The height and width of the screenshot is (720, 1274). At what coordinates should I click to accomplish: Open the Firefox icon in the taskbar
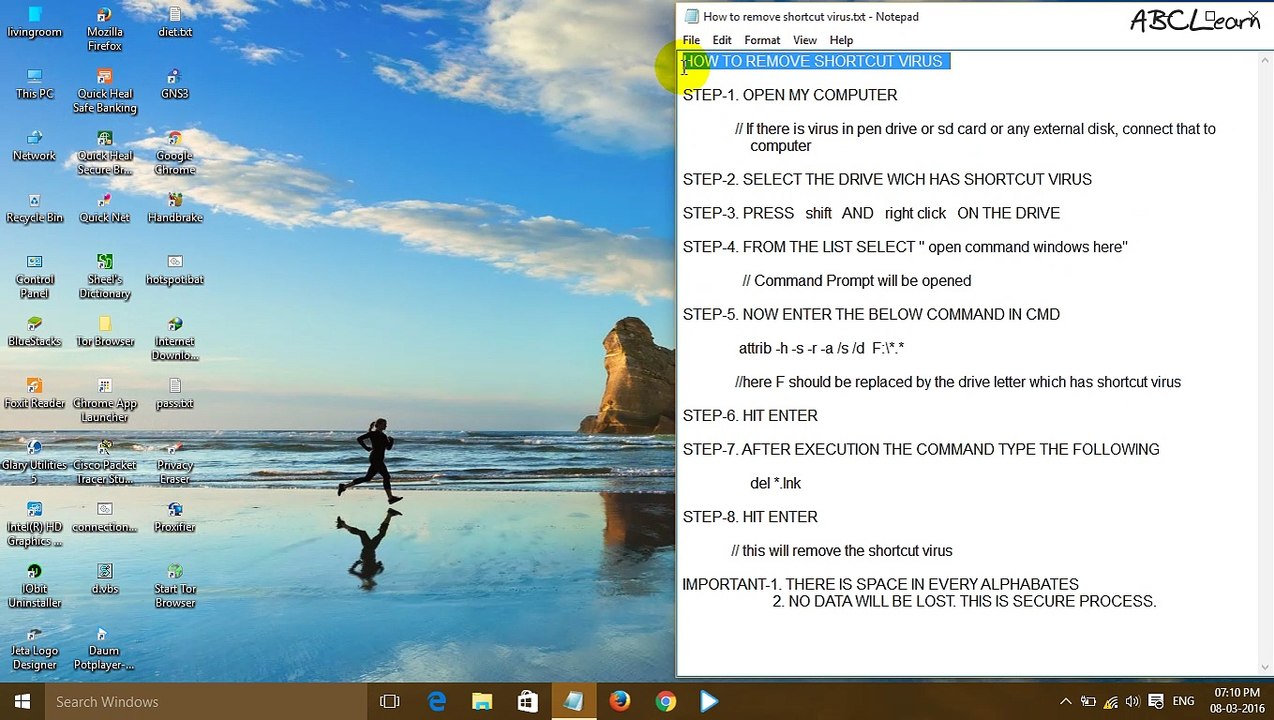619,702
